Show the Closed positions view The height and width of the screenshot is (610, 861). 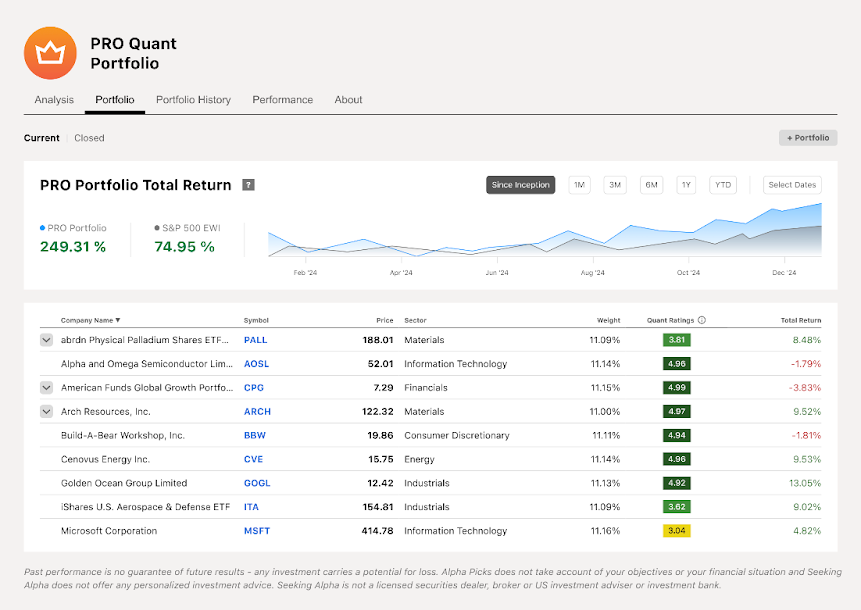coord(89,138)
